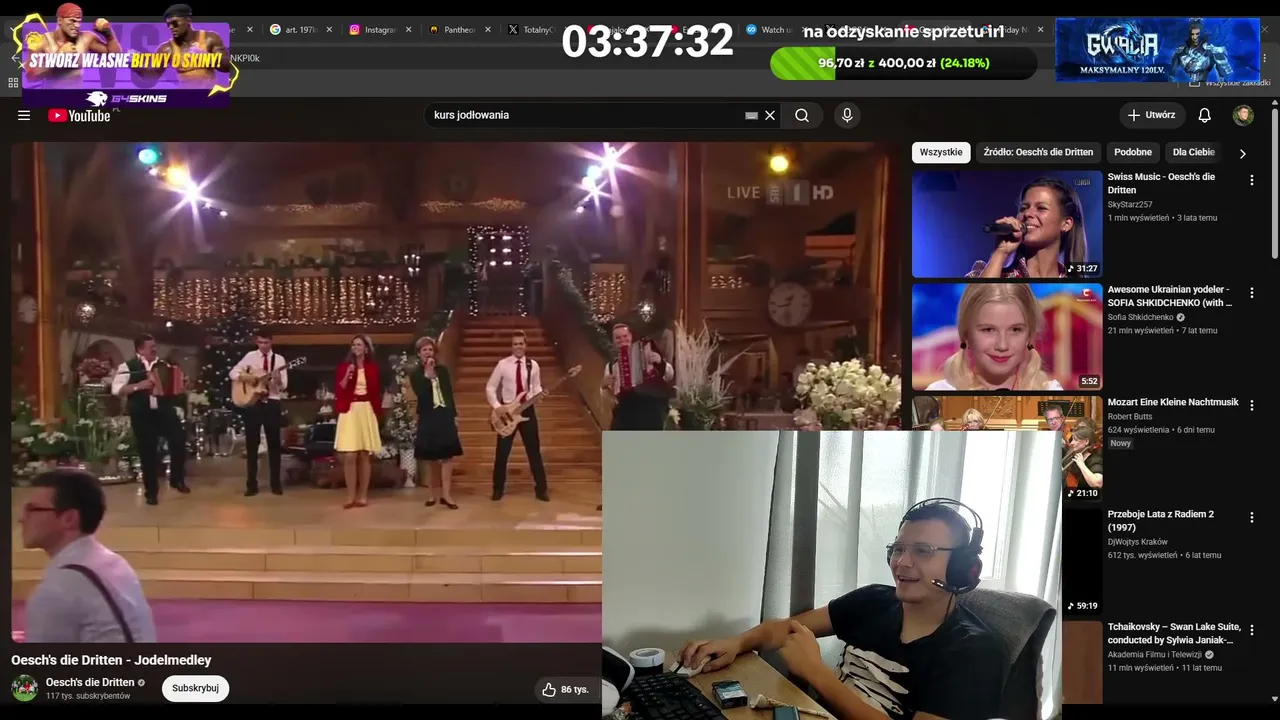The image size is (1280, 720).
Task: Open options for Swiss Music video
Action: [x=1251, y=180]
